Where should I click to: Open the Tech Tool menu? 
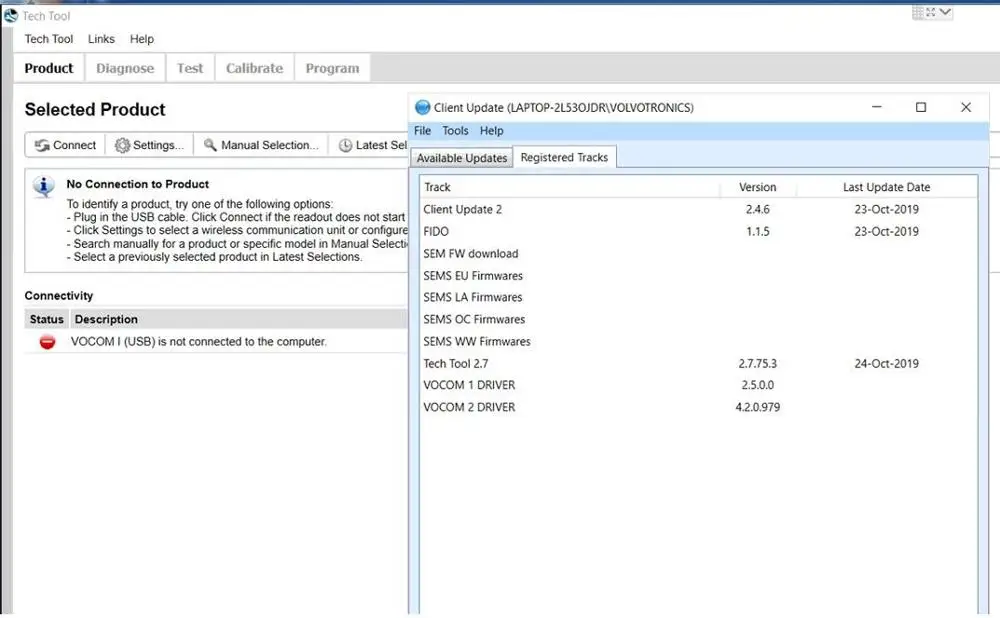[x=49, y=39]
